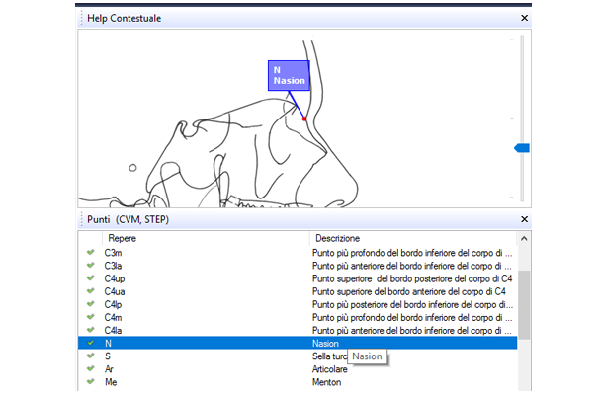Click the Sella turcica description cell
The width and height of the screenshot is (600, 395).
click(329, 356)
